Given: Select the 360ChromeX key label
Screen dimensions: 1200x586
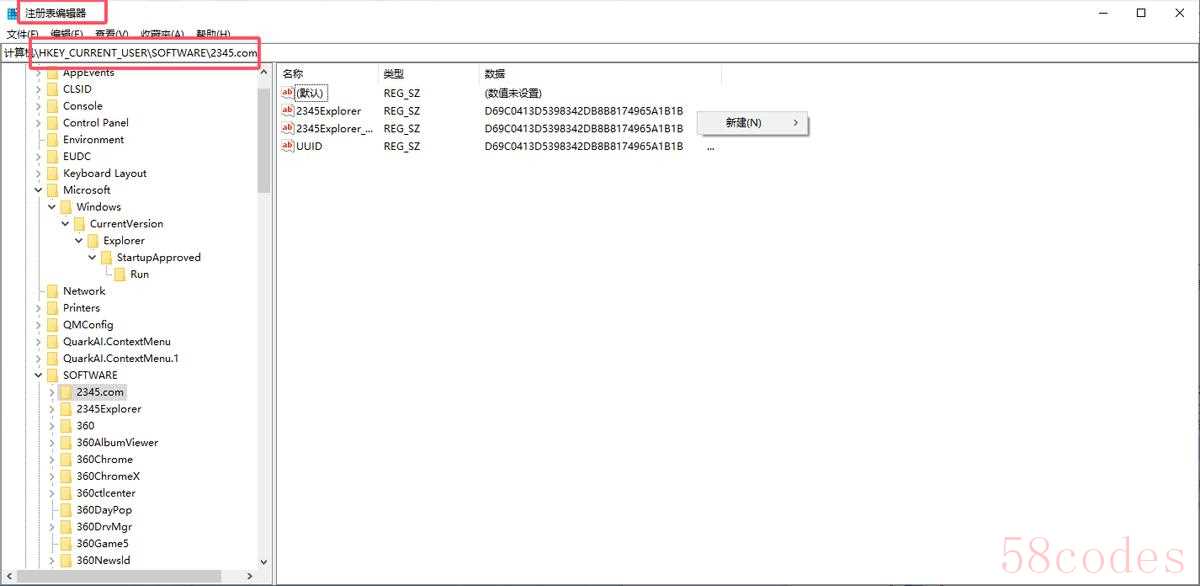Looking at the screenshot, I should 108,476.
